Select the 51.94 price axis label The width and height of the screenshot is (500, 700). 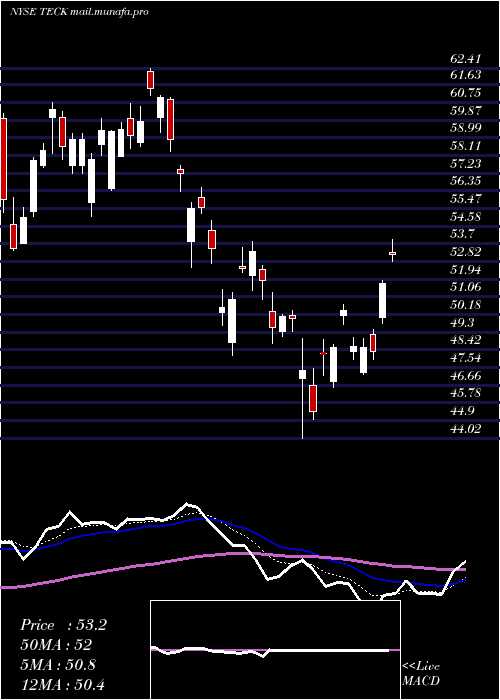[465, 270]
